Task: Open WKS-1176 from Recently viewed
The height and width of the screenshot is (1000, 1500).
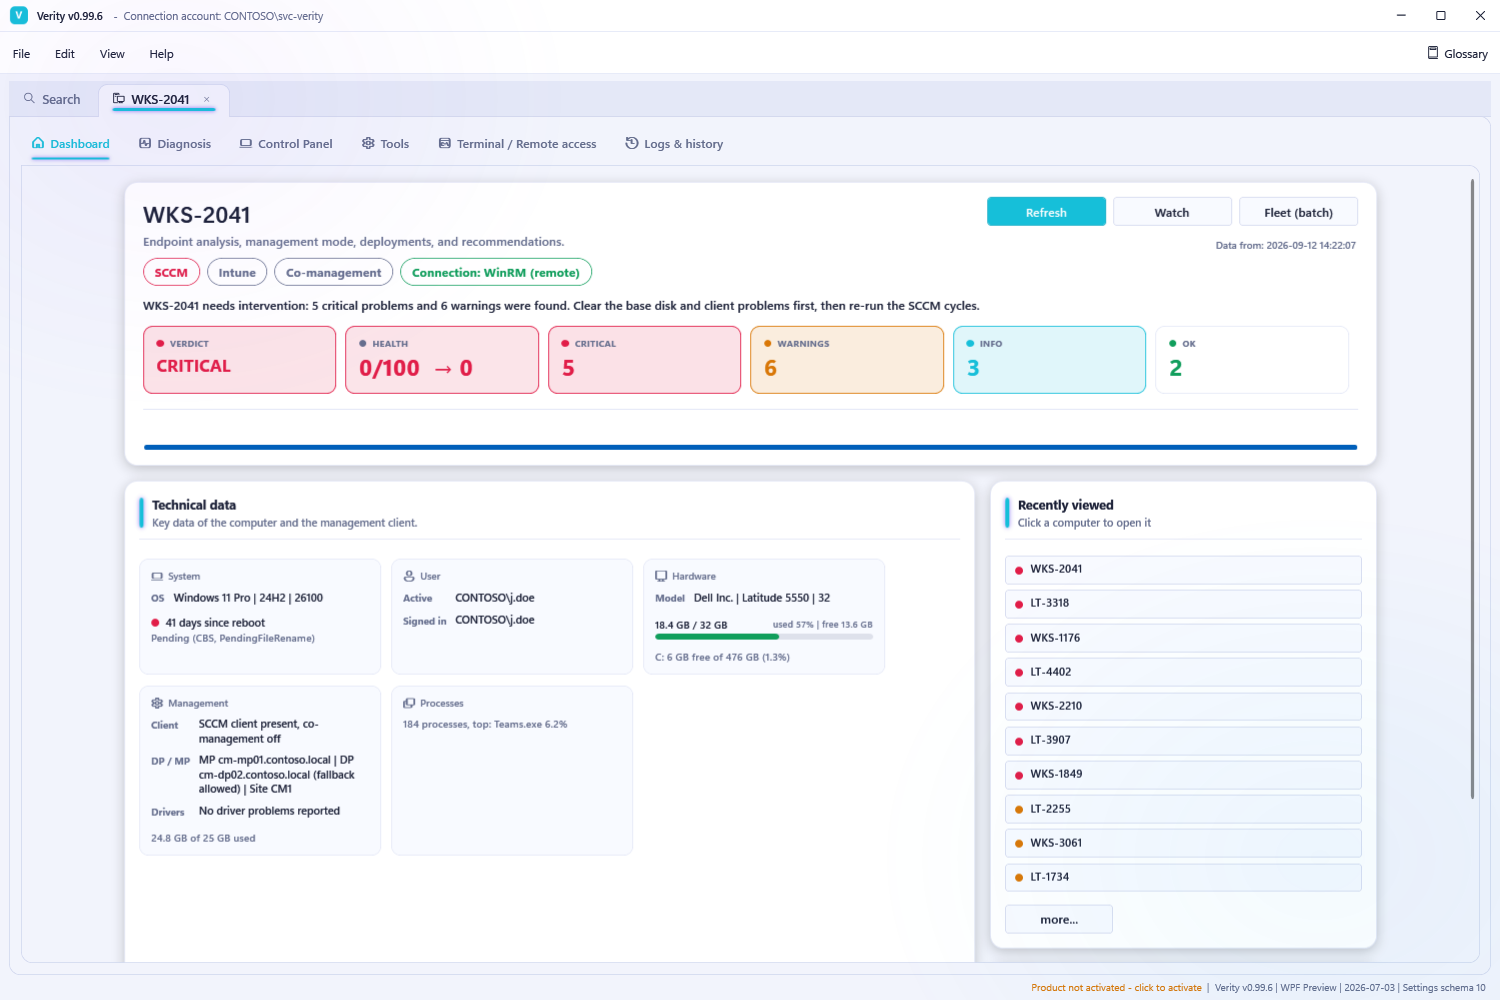Action: pos(1183,638)
